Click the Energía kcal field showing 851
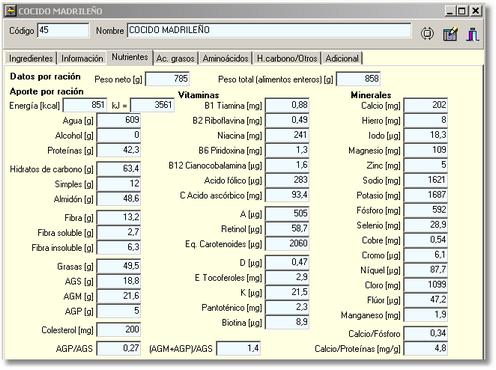Image resolution: width=496 pixels, height=370 pixels. click(85, 105)
